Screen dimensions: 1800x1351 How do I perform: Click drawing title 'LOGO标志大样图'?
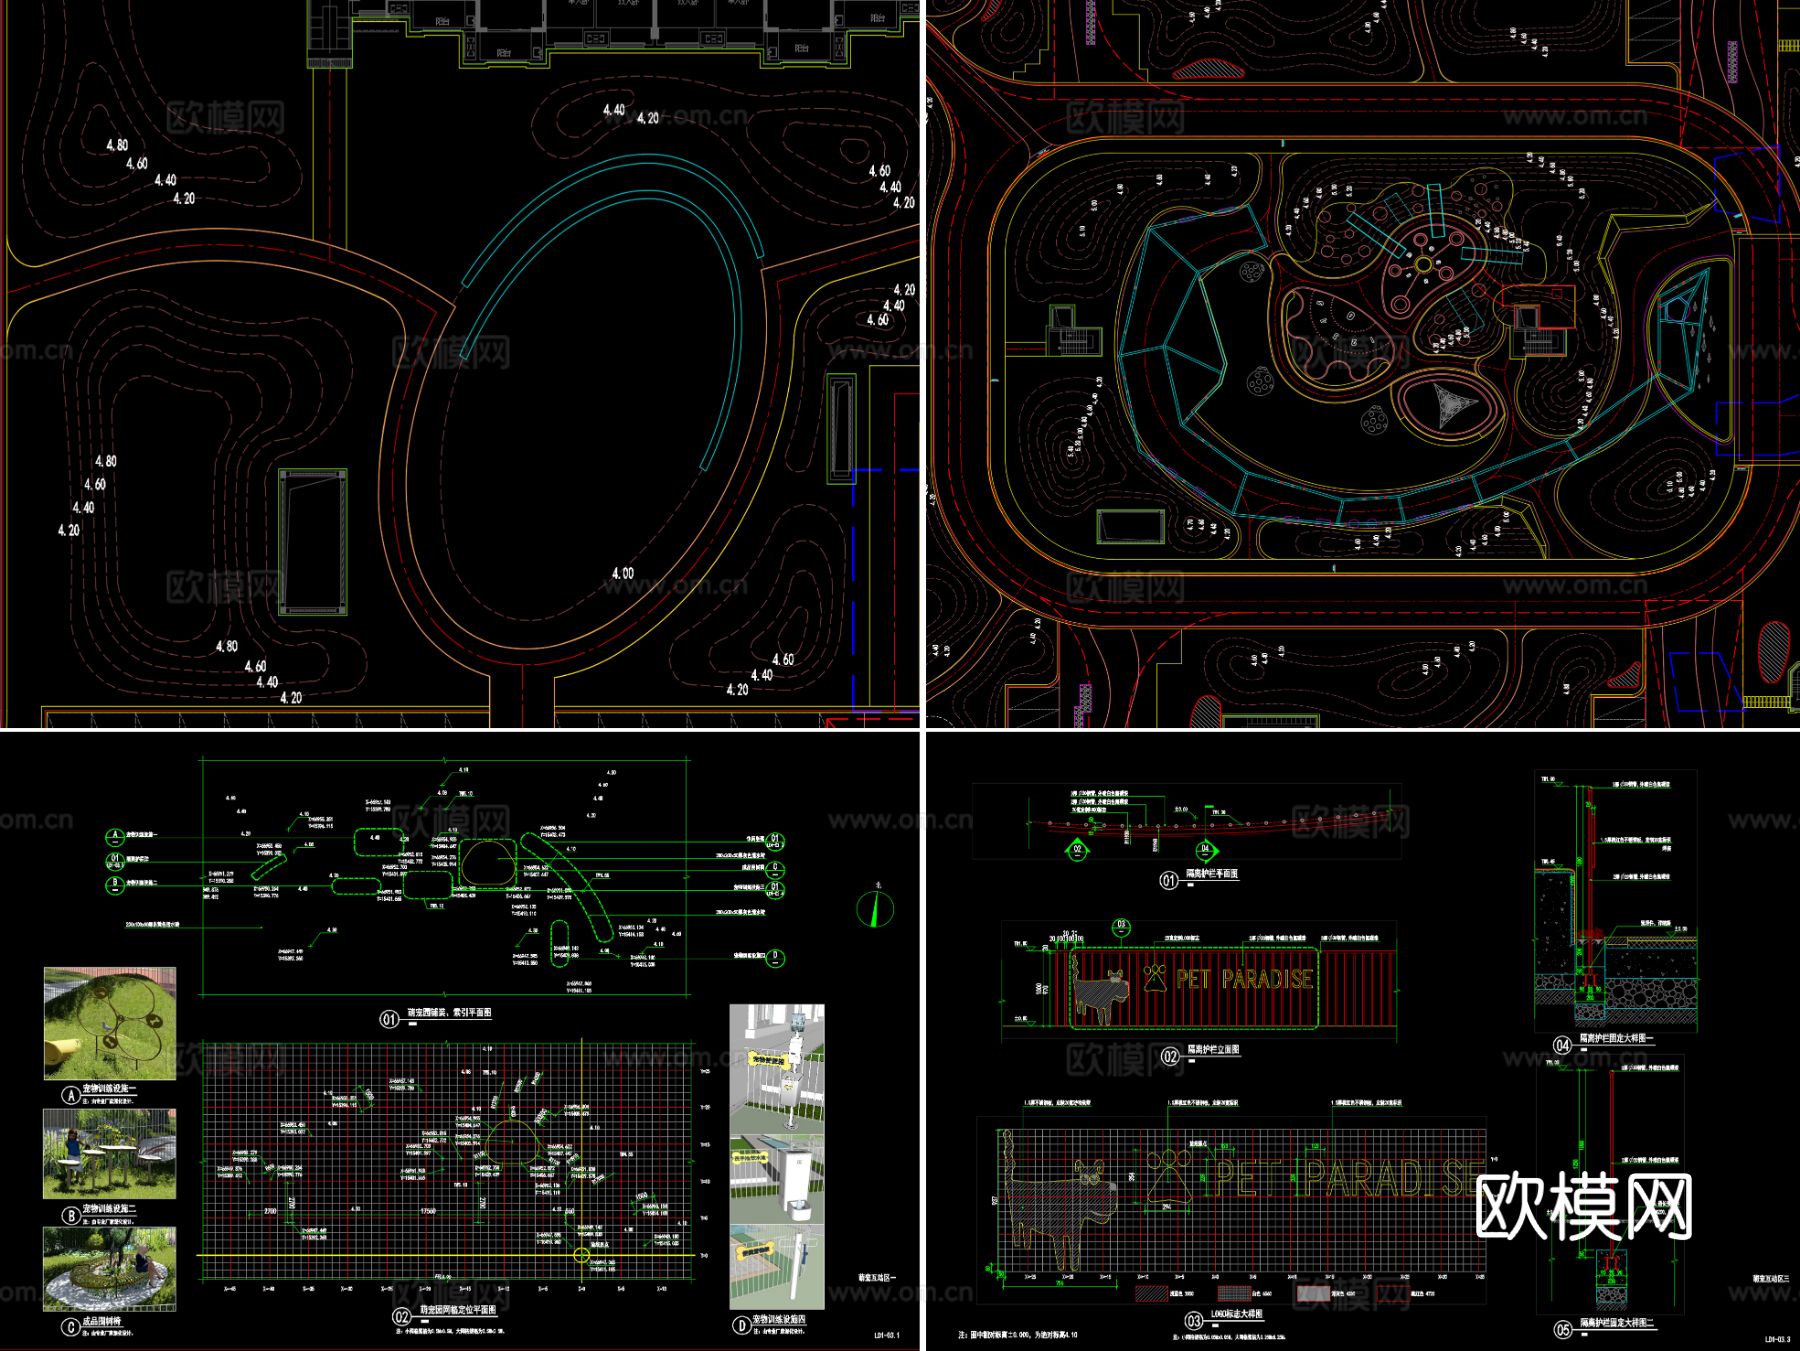coord(1238,1315)
